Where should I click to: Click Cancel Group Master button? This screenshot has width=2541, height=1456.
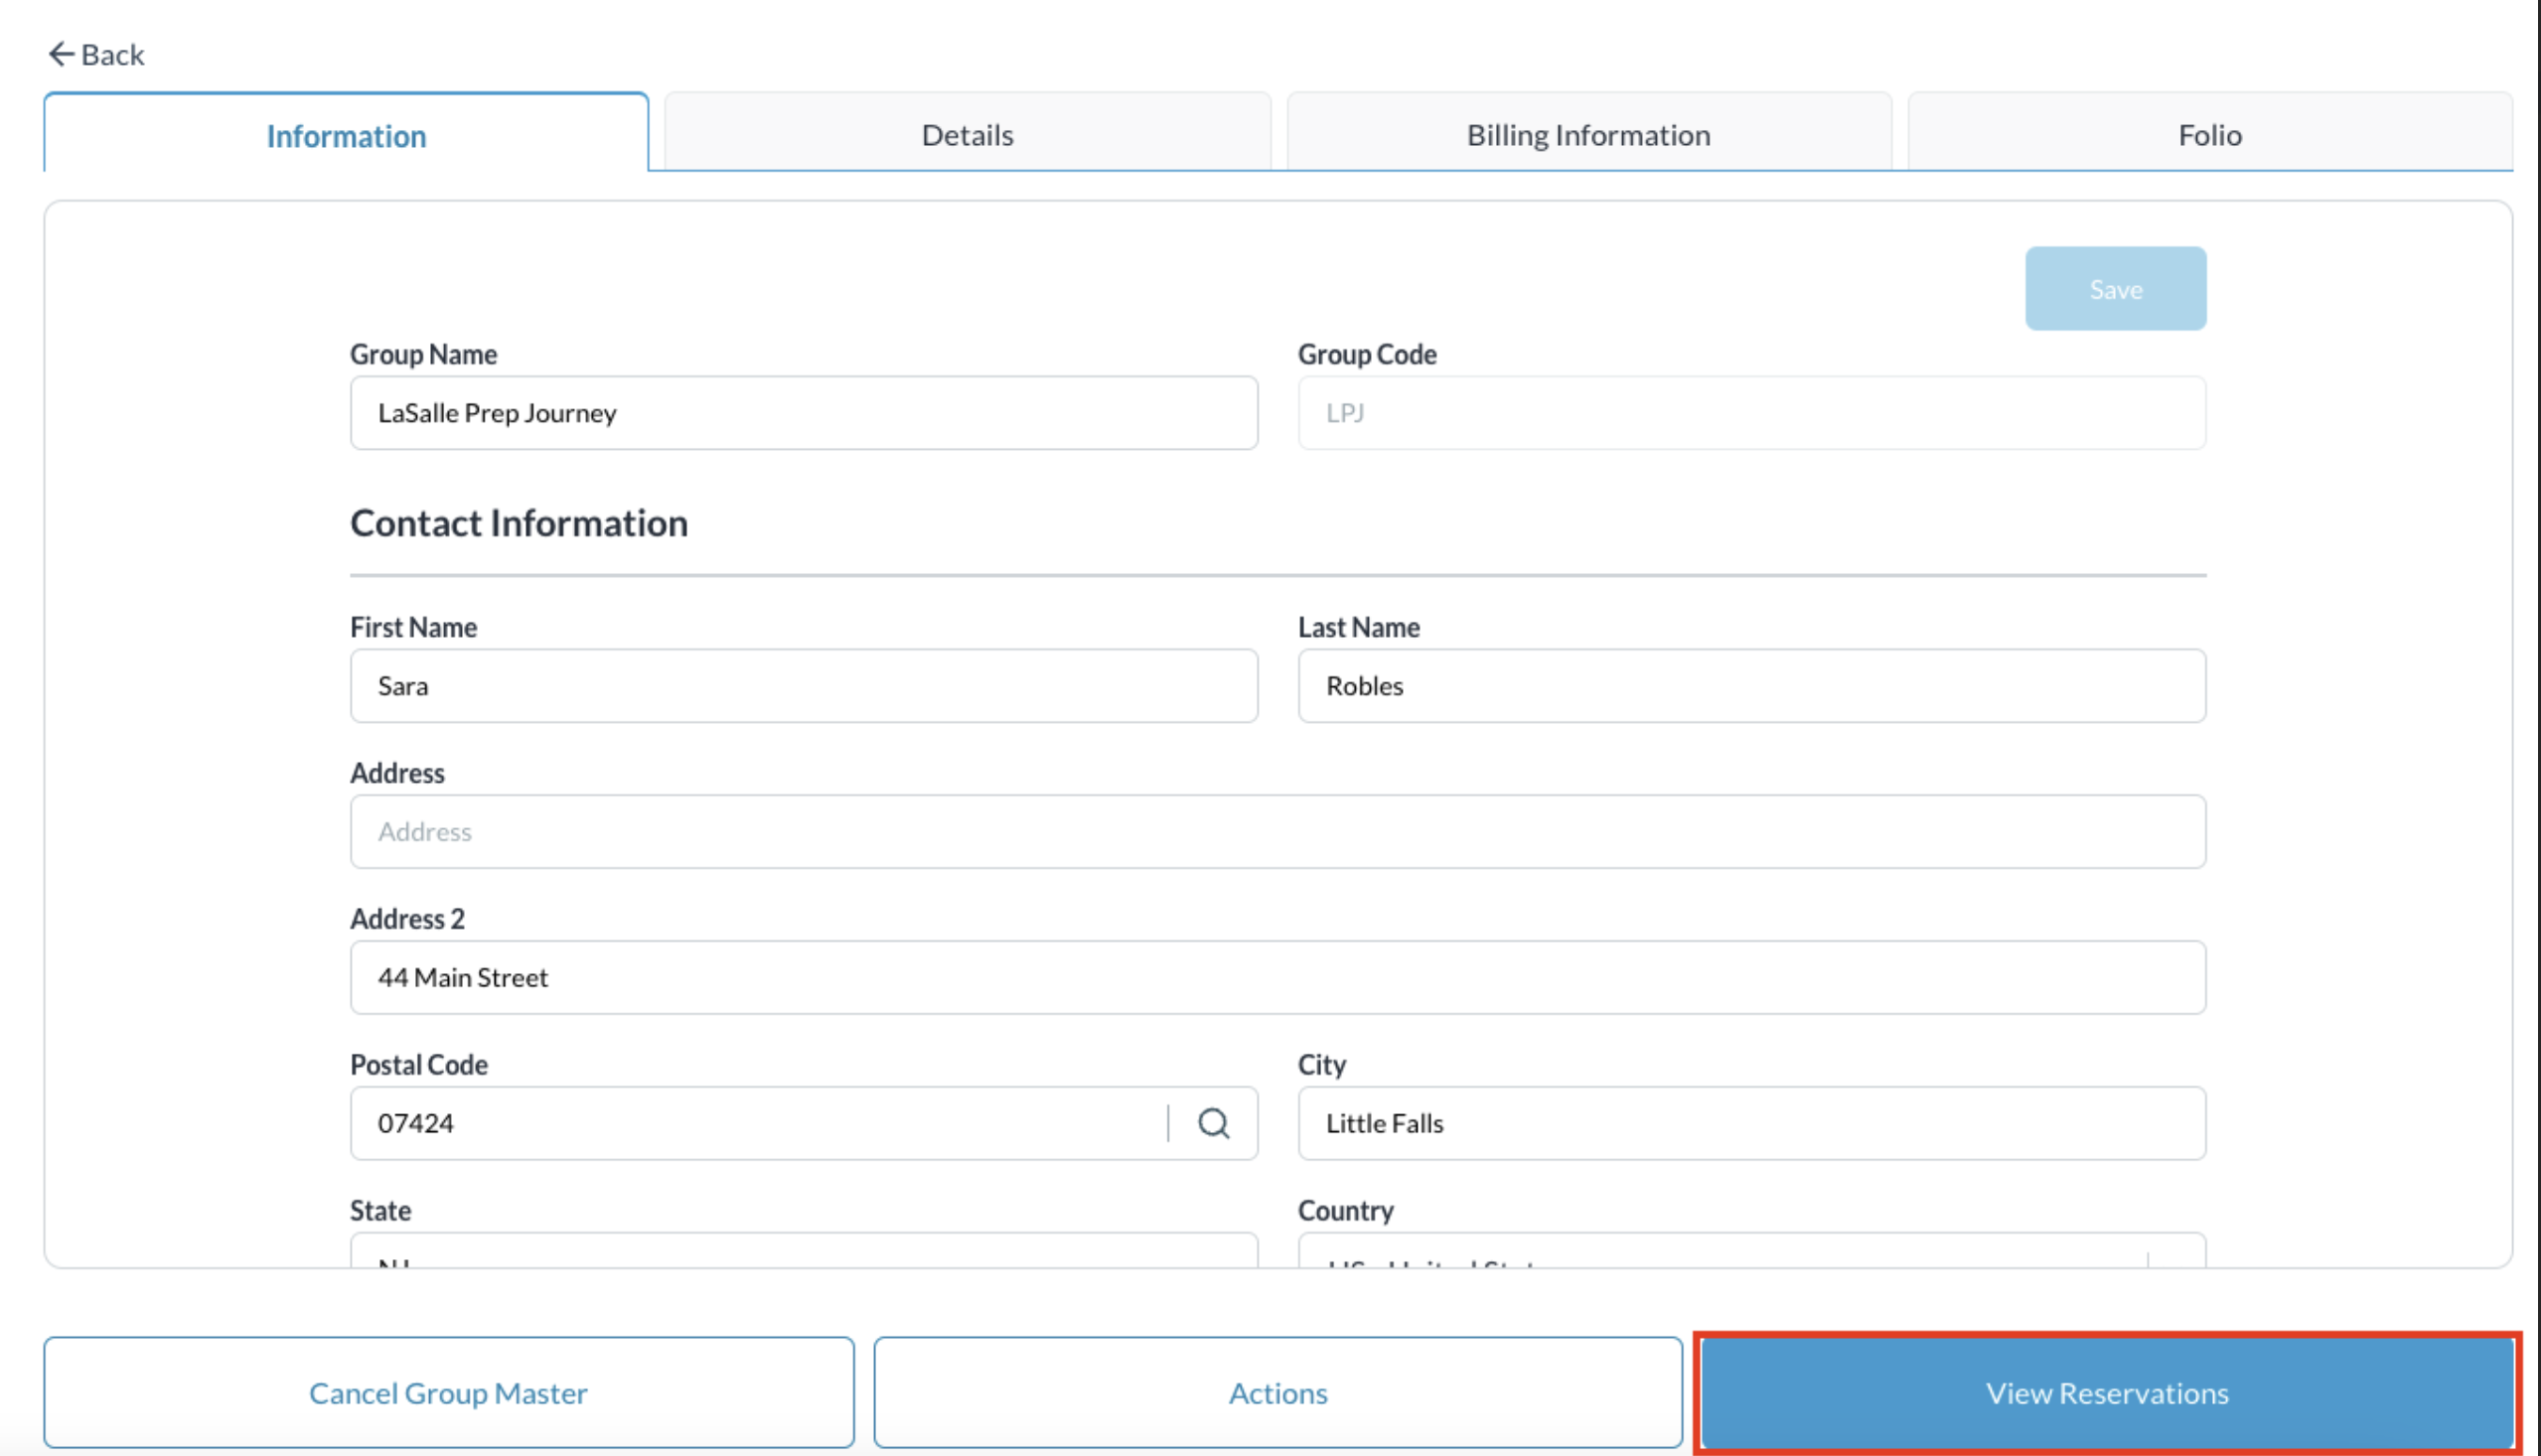(x=448, y=1392)
